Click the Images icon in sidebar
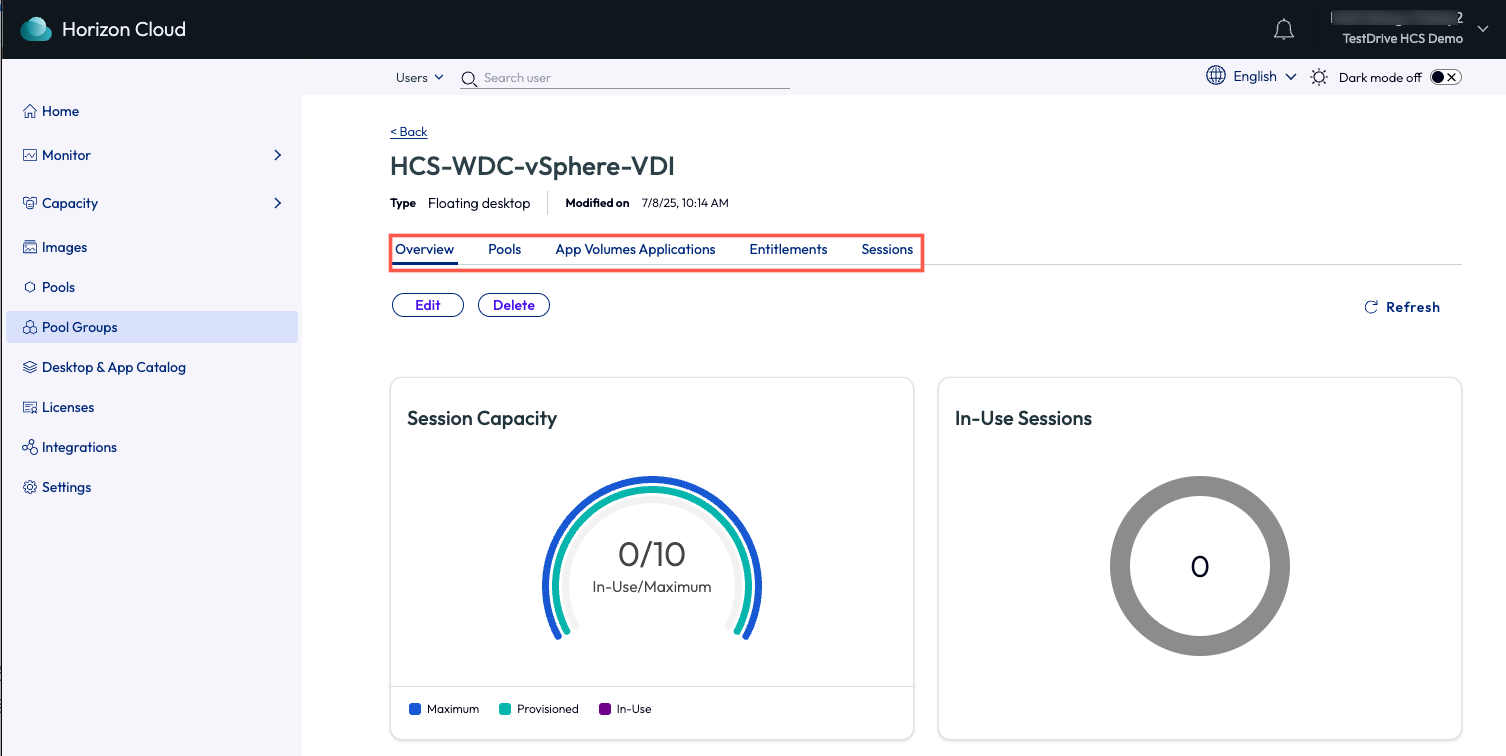Screen dimensions: 1506x756 point(30,247)
